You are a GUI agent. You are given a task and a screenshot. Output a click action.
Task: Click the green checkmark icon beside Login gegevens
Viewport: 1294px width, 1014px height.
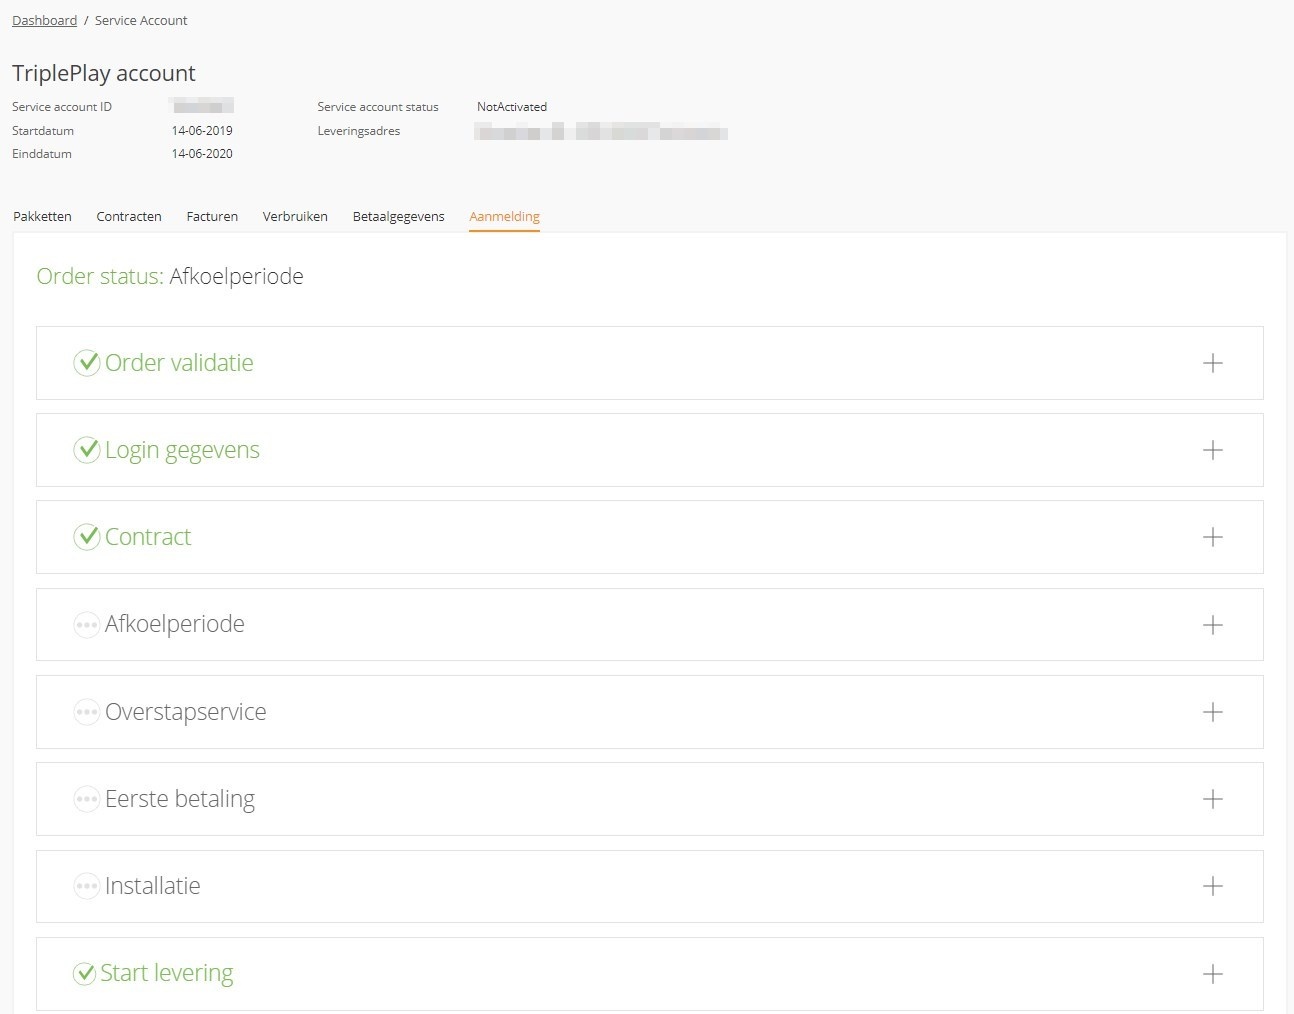point(87,450)
